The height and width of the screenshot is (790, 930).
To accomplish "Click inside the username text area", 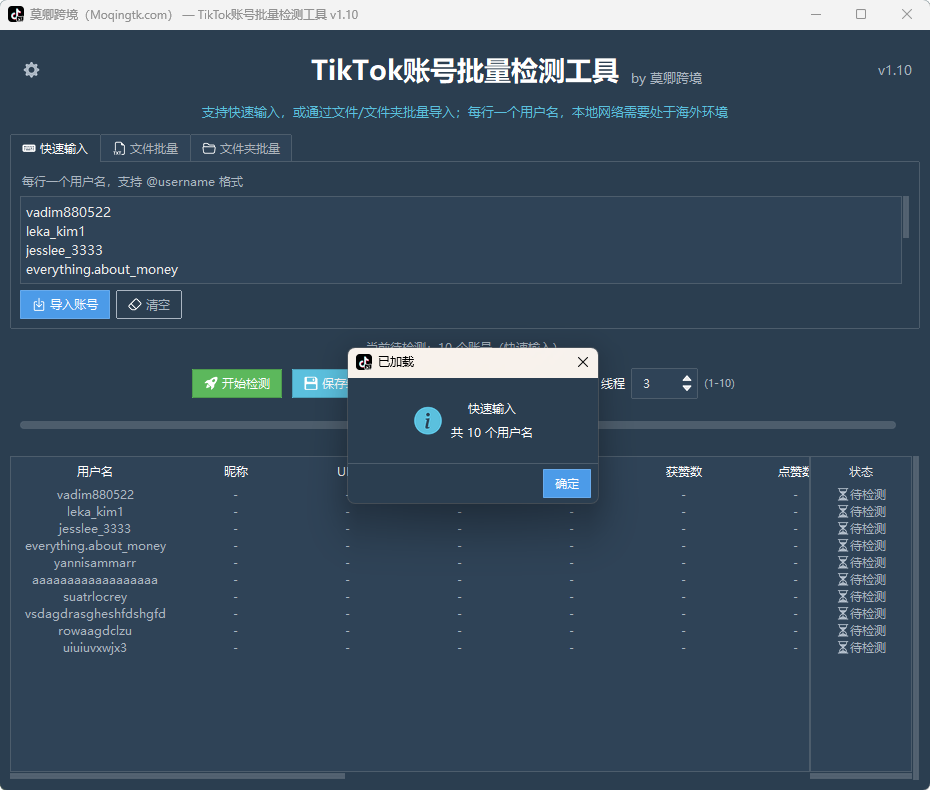I will tap(461, 240).
